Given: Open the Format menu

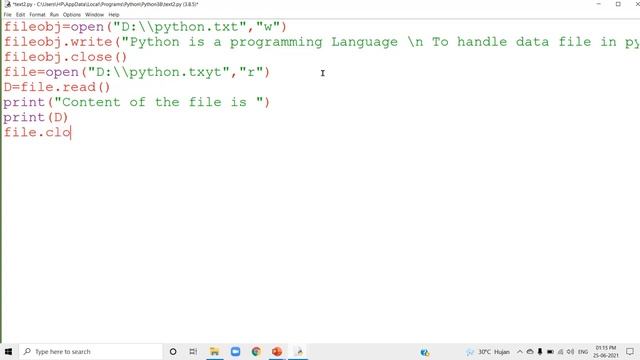Looking at the screenshot, I should click(x=37, y=15).
